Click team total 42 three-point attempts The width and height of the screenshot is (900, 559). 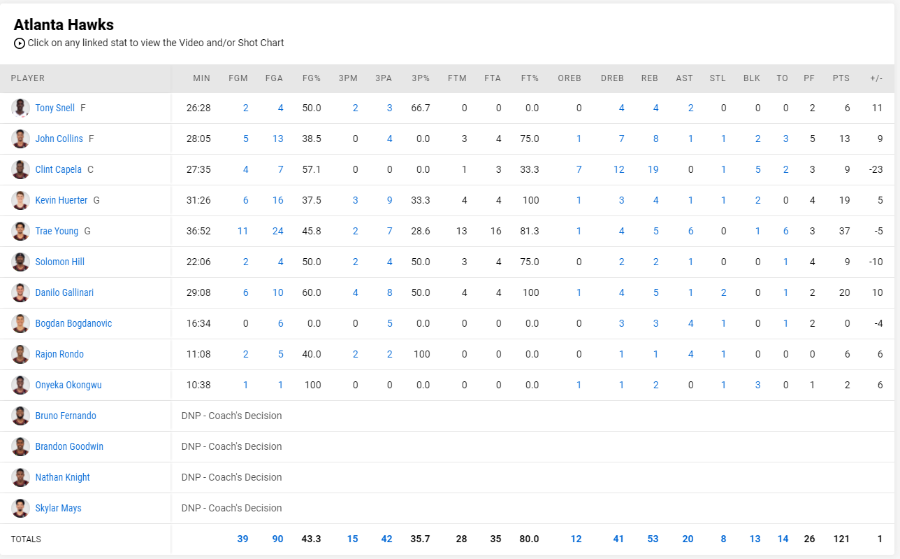[387, 539]
